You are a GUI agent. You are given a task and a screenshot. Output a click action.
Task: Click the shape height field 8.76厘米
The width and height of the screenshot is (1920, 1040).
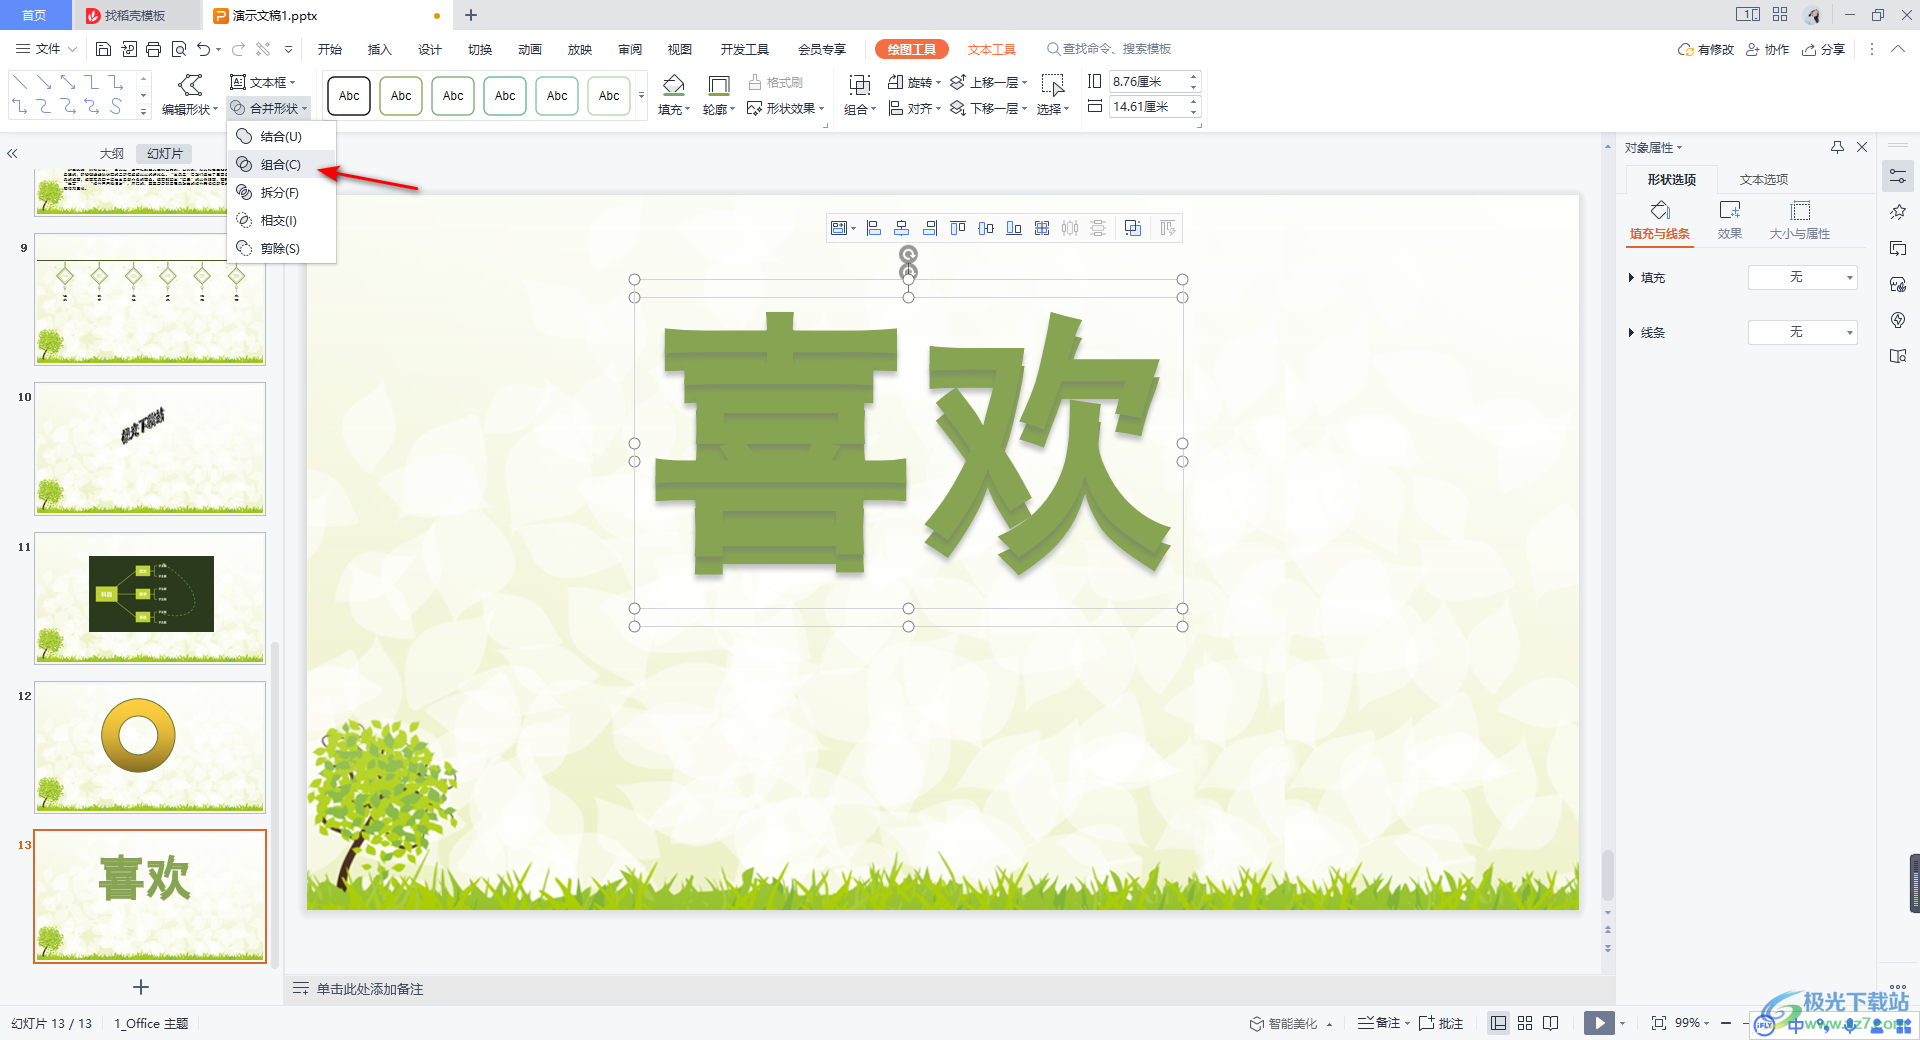1147,81
